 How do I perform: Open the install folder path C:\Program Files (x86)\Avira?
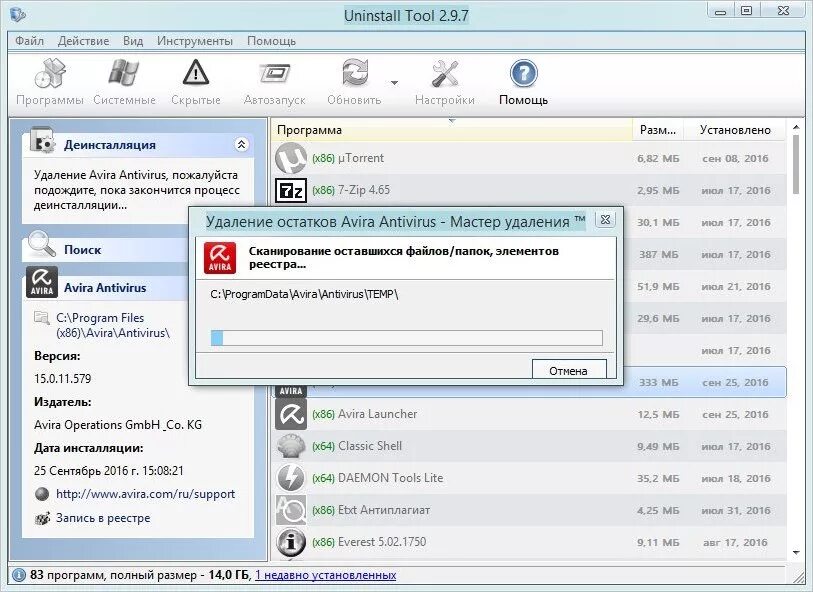pos(113,325)
